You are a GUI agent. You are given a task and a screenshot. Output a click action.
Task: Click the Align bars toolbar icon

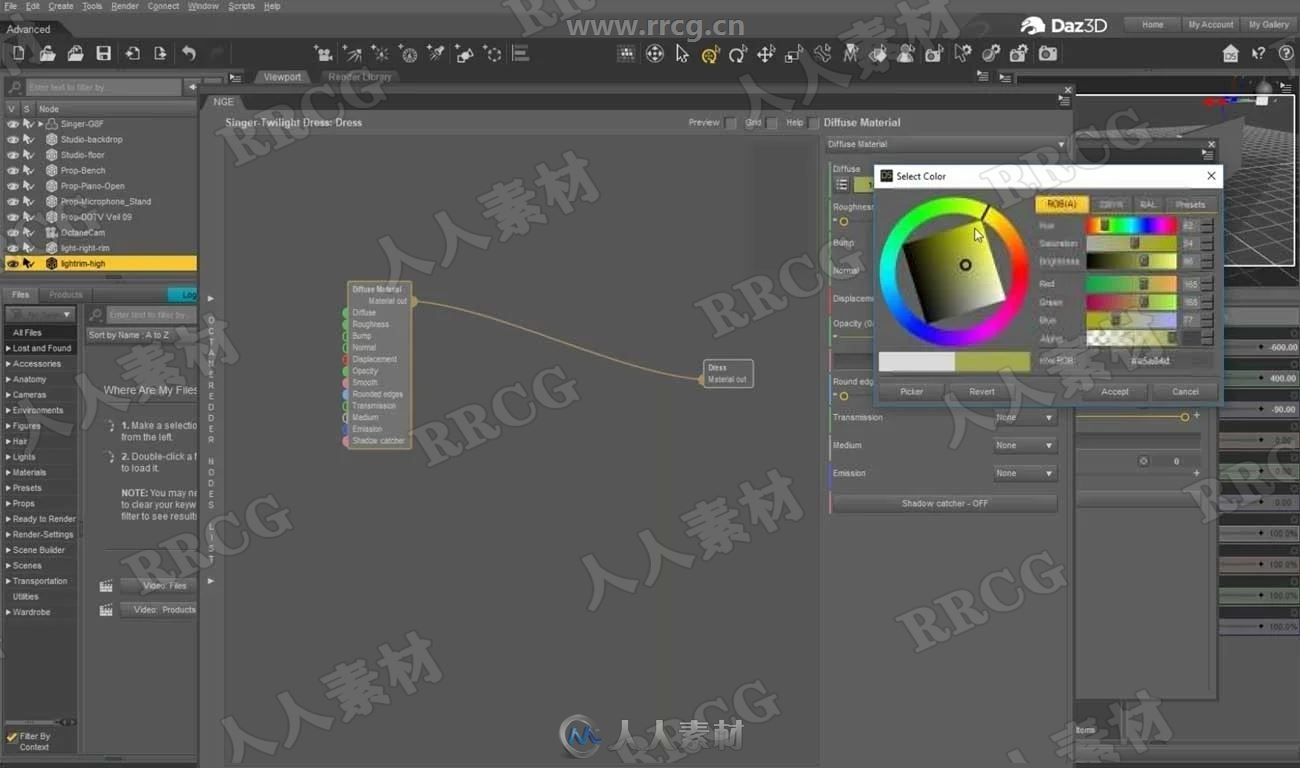pos(521,53)
